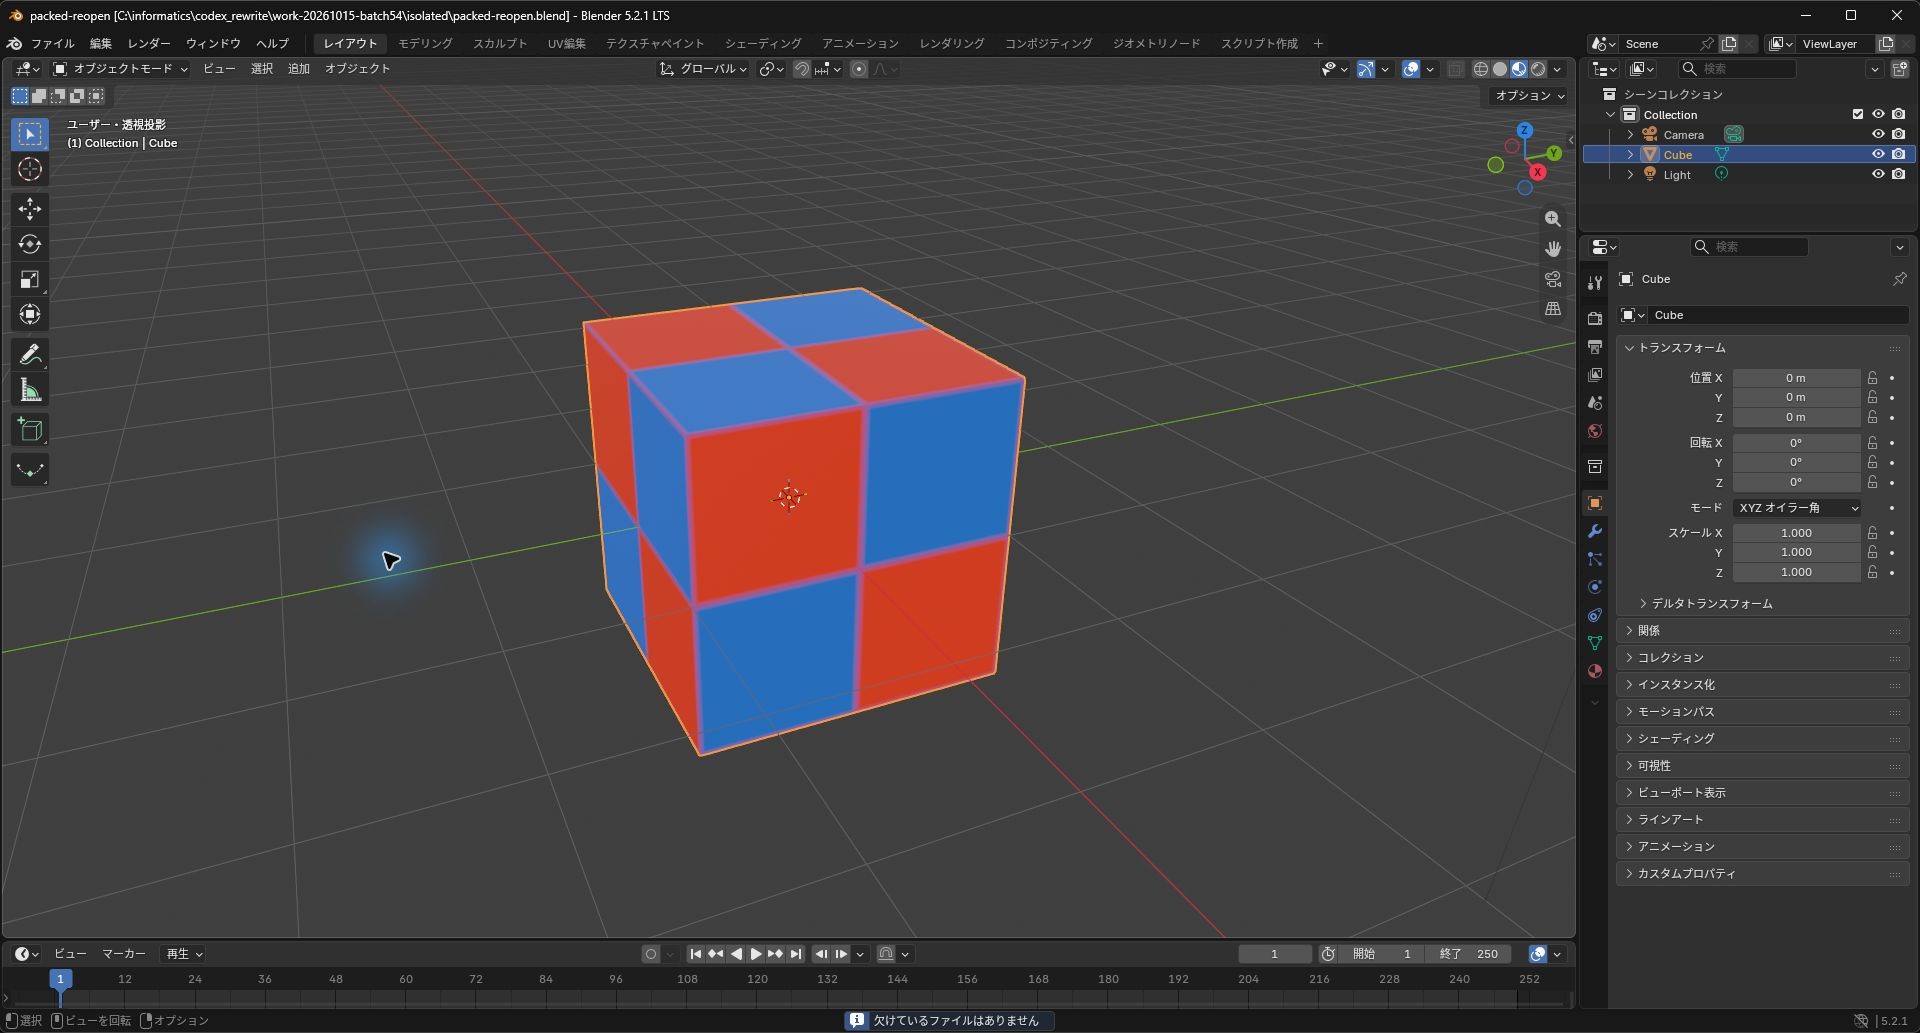This screenshot has width=1920, height=1033.
Task: Toggle proportional editing button
Action: click(x=858, y=69)
